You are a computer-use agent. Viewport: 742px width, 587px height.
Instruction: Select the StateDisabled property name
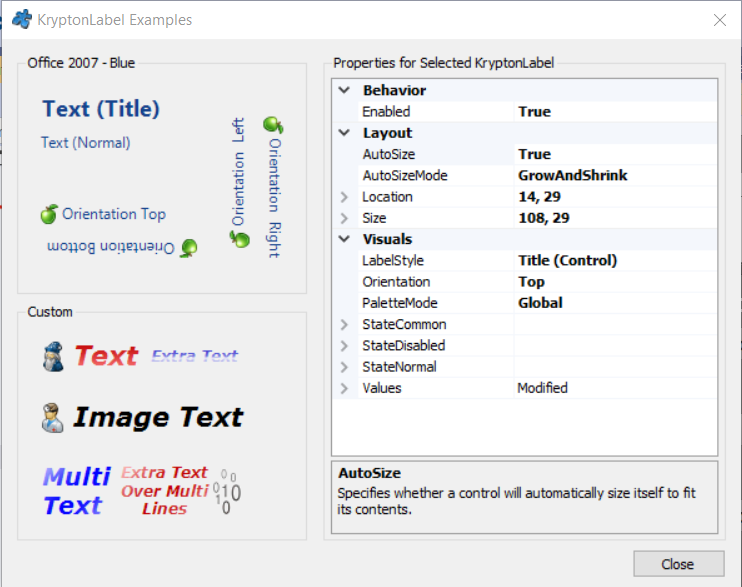point(404,346)
